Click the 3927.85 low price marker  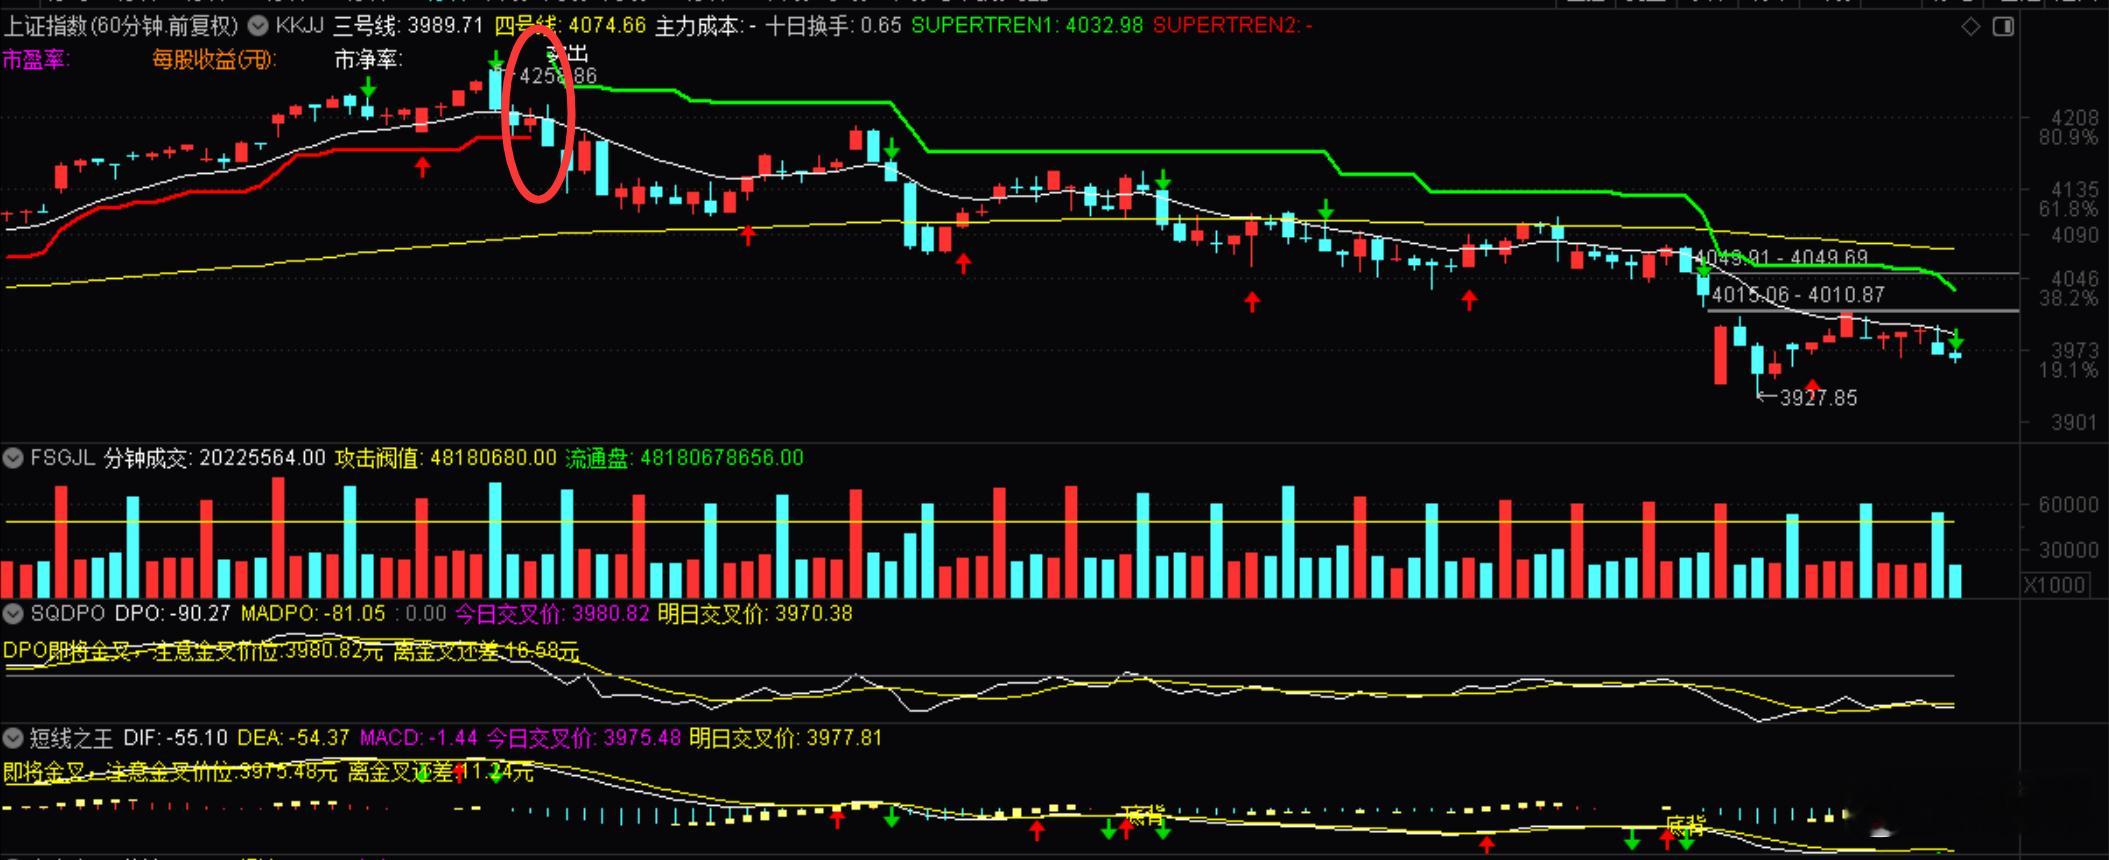pyautogui.click(x=1818, y=398)
